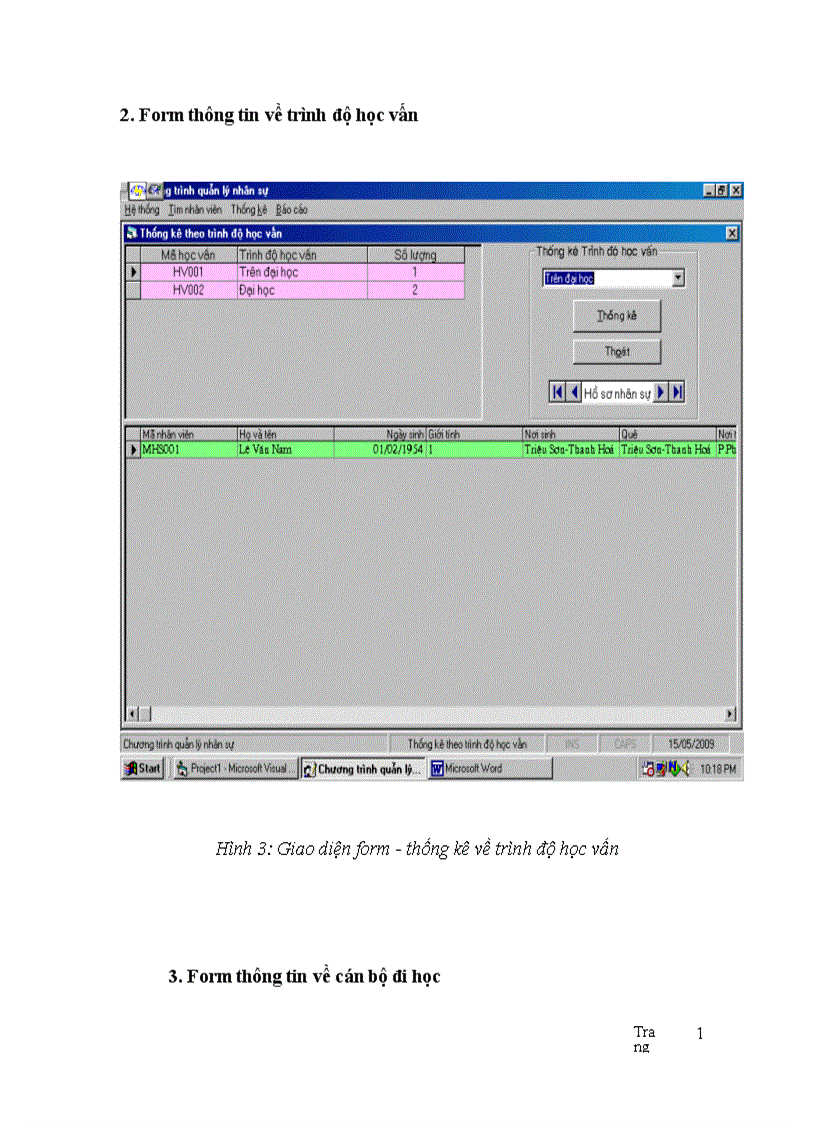This screenshot has width=816, height=1123.
Task: Jump to last record in Hồ sơ nhân sự
Action: click(x=677, y=393)
